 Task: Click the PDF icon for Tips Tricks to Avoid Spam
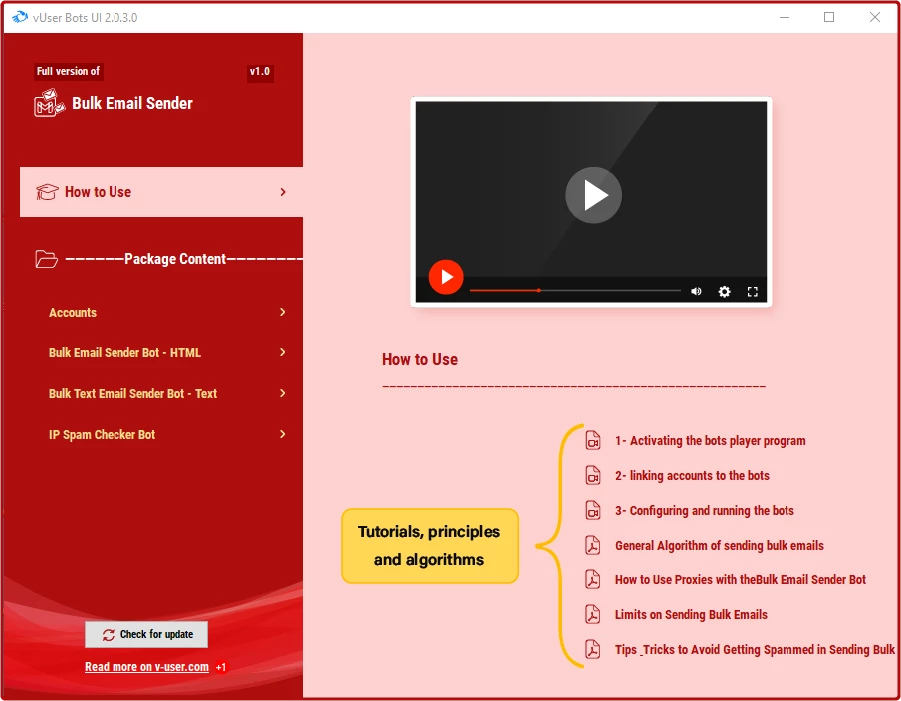pos(593,649)
